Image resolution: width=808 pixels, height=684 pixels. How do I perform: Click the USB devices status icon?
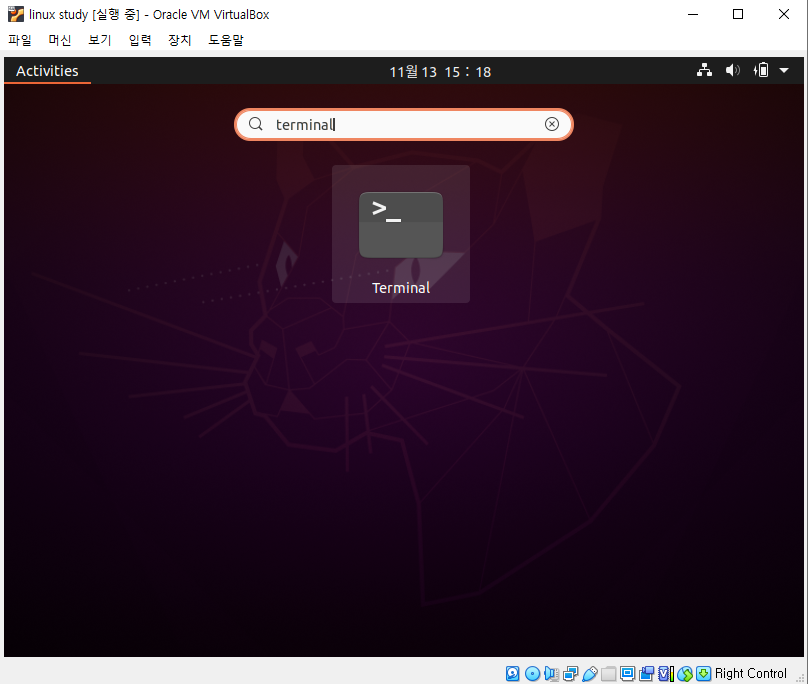click(590, 673)
